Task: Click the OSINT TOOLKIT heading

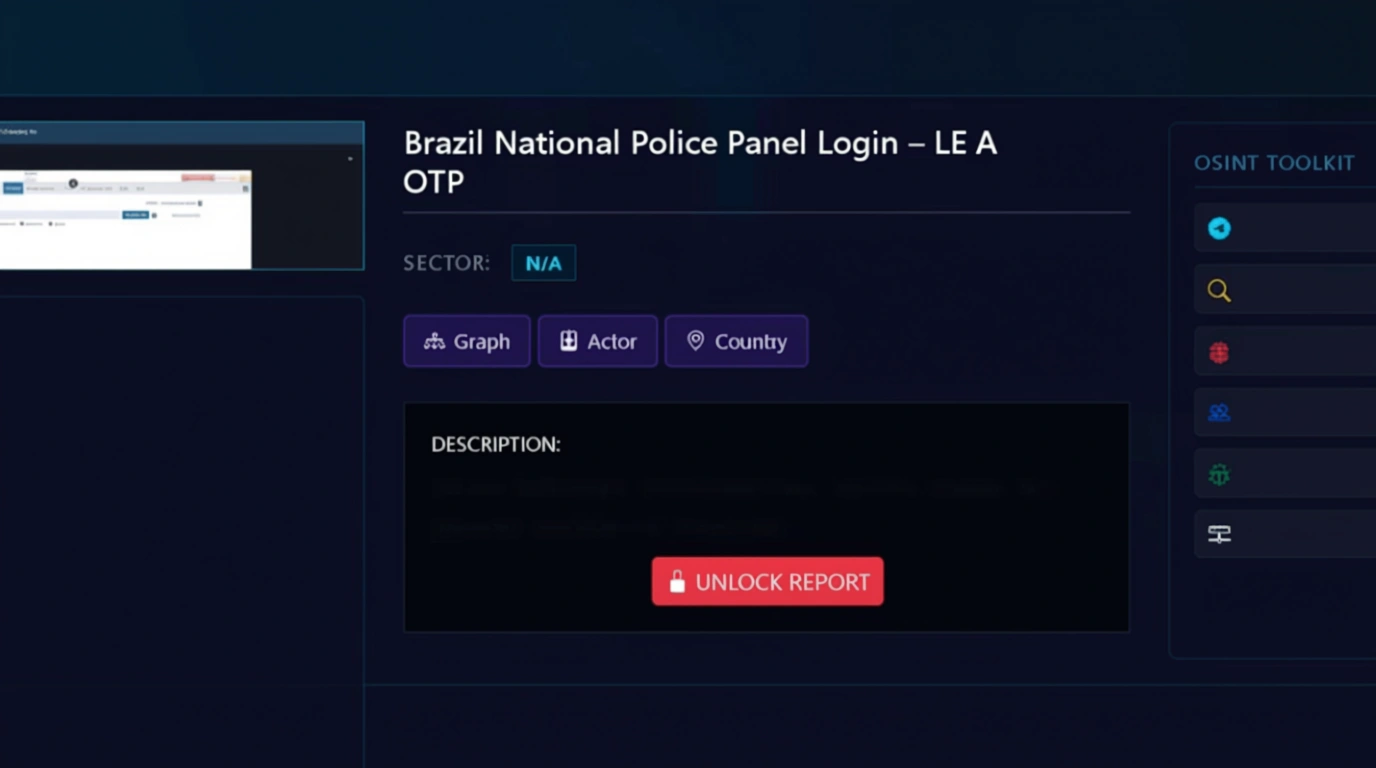Action: [x=1273, y=163]
